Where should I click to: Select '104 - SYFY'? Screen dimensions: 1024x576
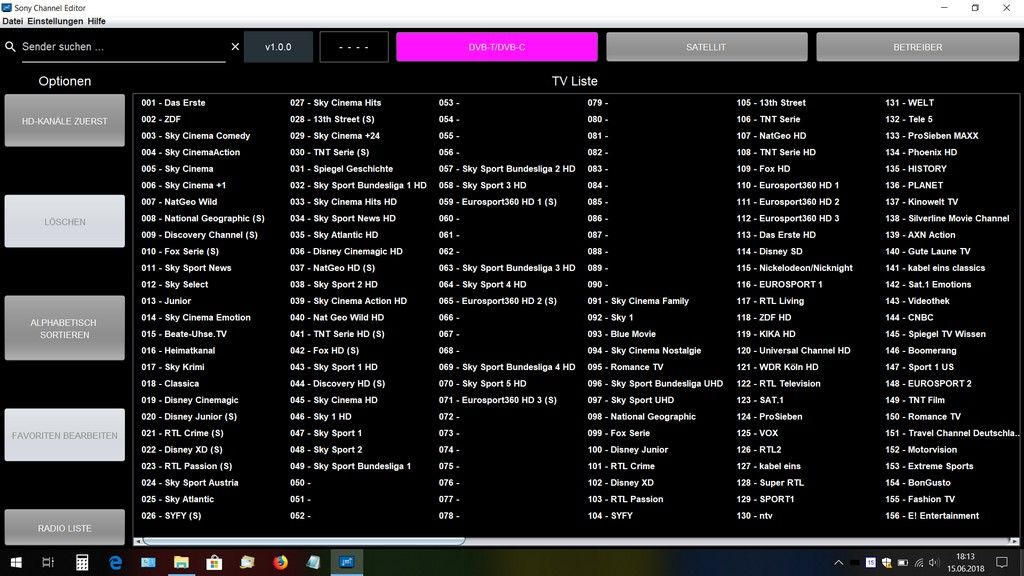click(610, 515)
